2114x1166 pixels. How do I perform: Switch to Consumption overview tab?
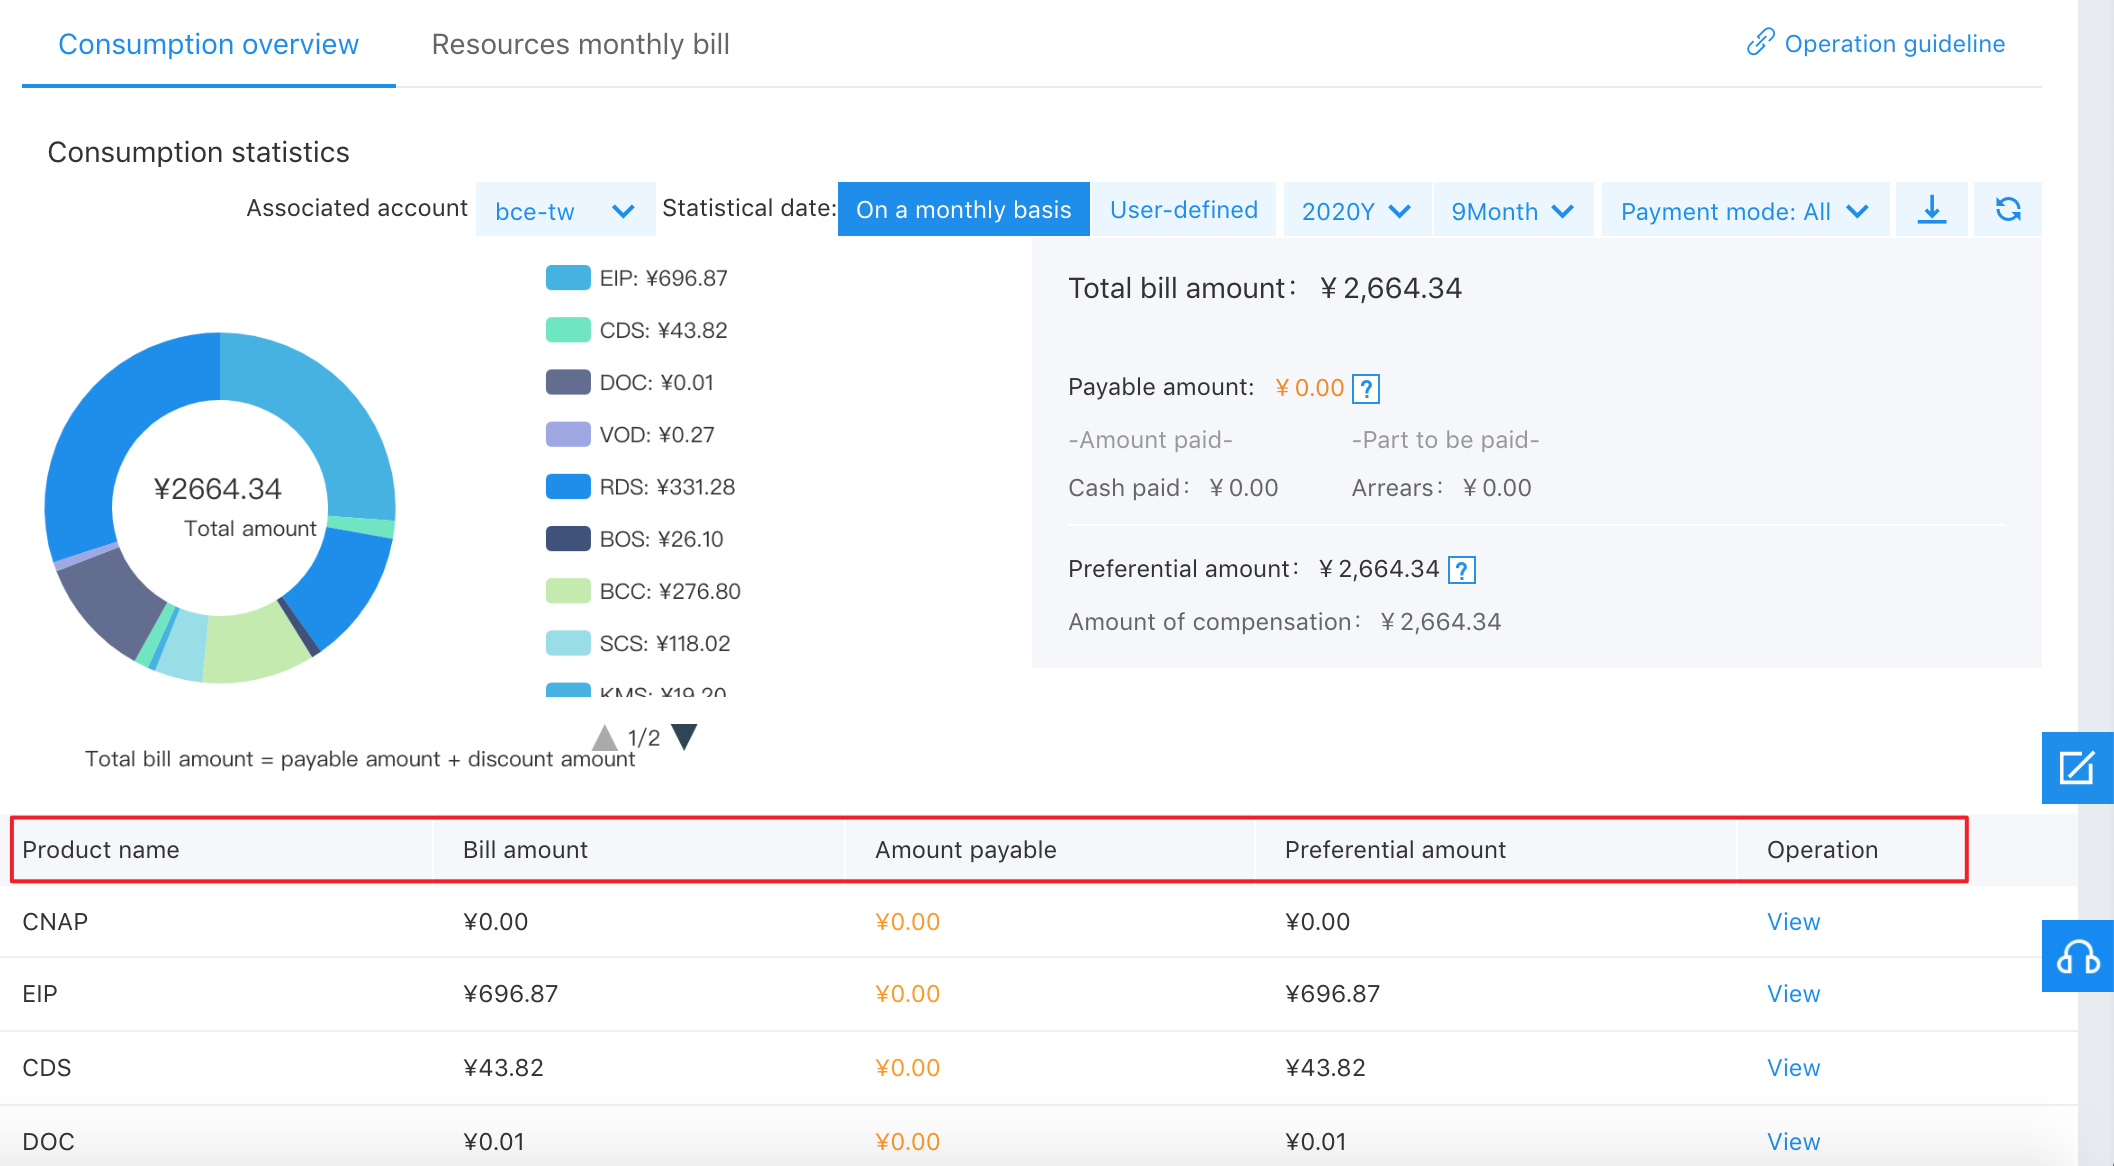point(208,44)
